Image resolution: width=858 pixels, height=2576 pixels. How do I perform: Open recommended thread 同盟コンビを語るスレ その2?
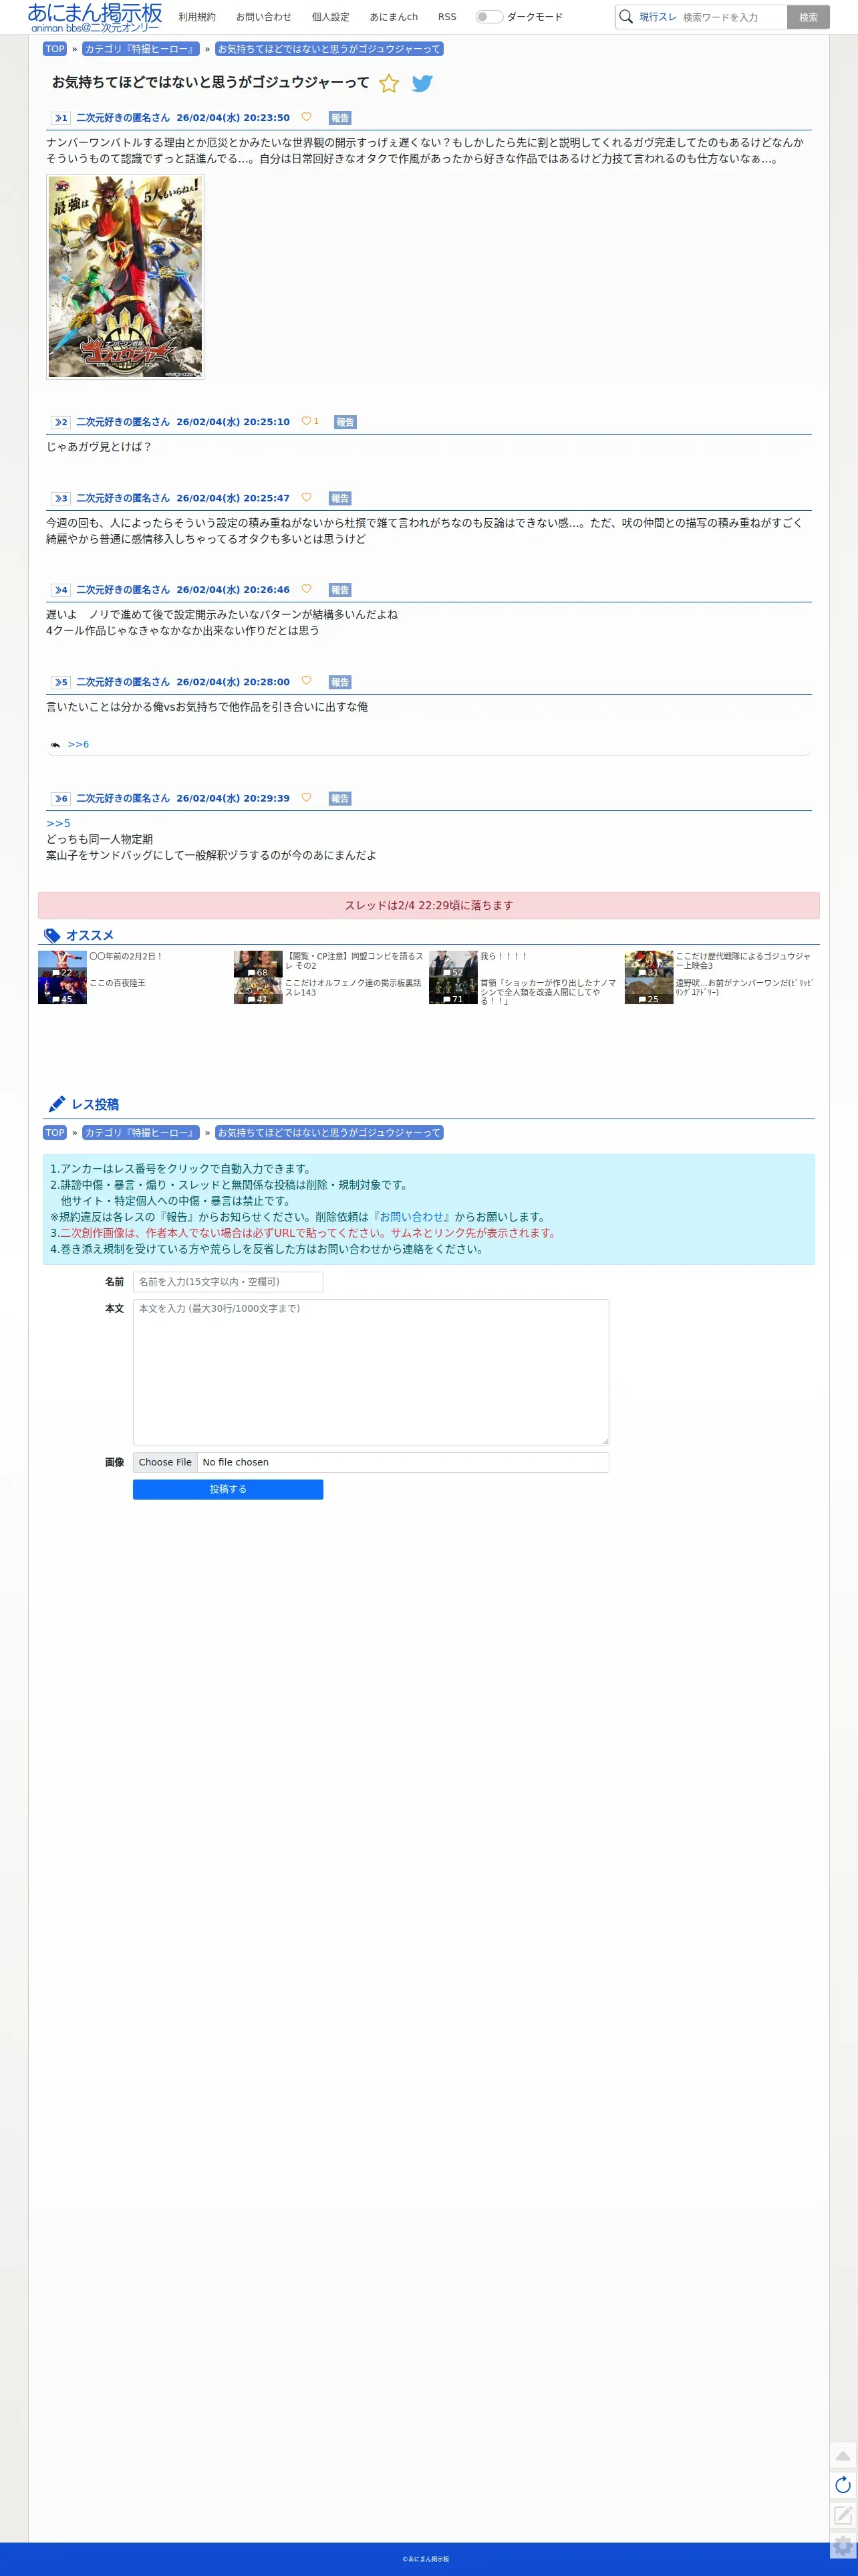click(354, 961)
